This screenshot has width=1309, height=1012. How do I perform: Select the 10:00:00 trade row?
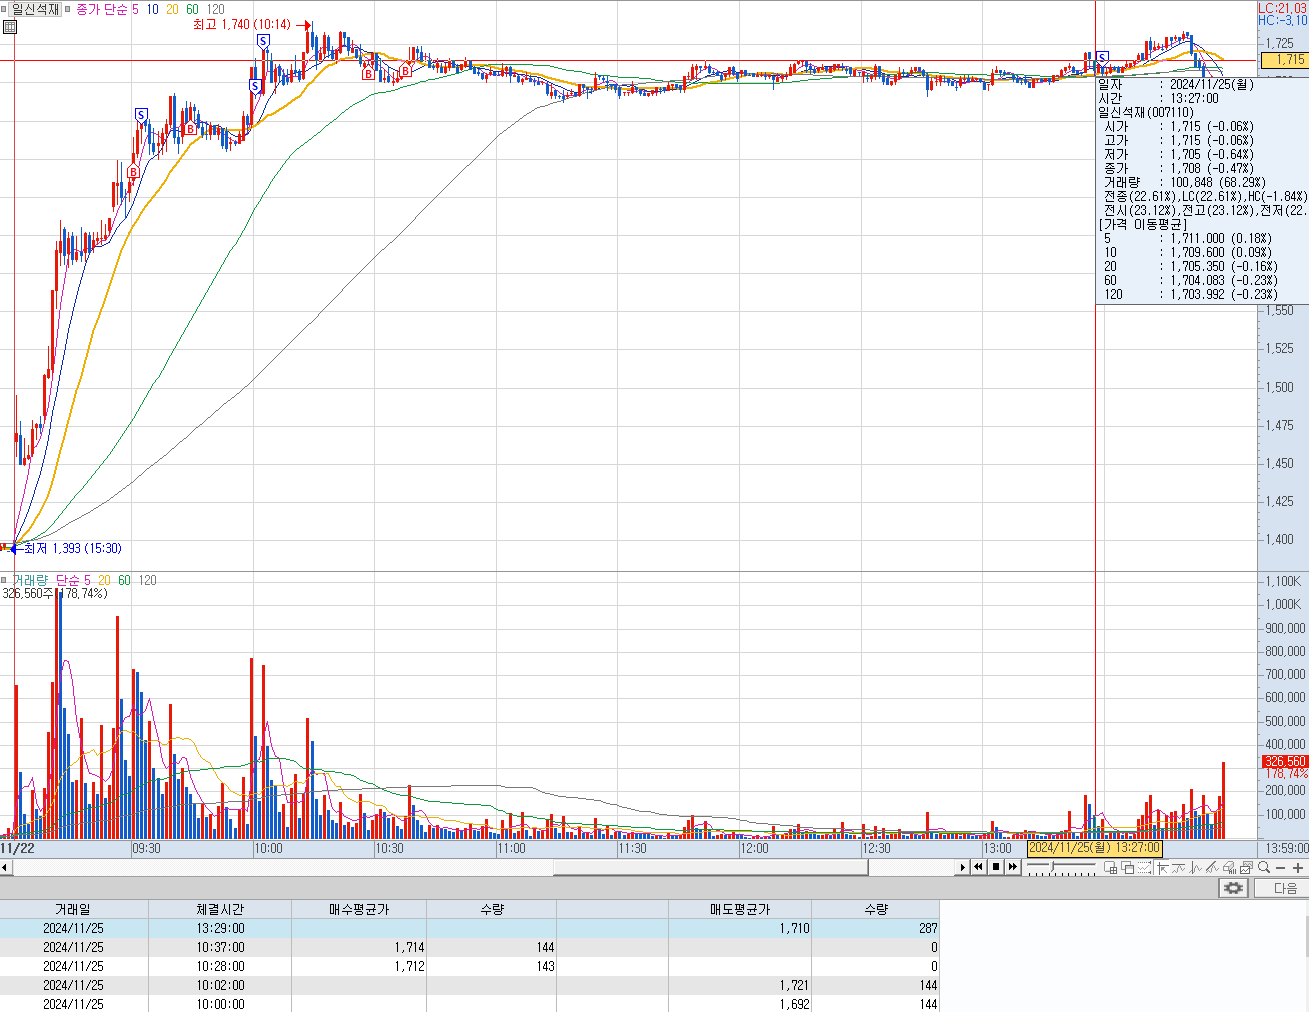(469, 1004)
